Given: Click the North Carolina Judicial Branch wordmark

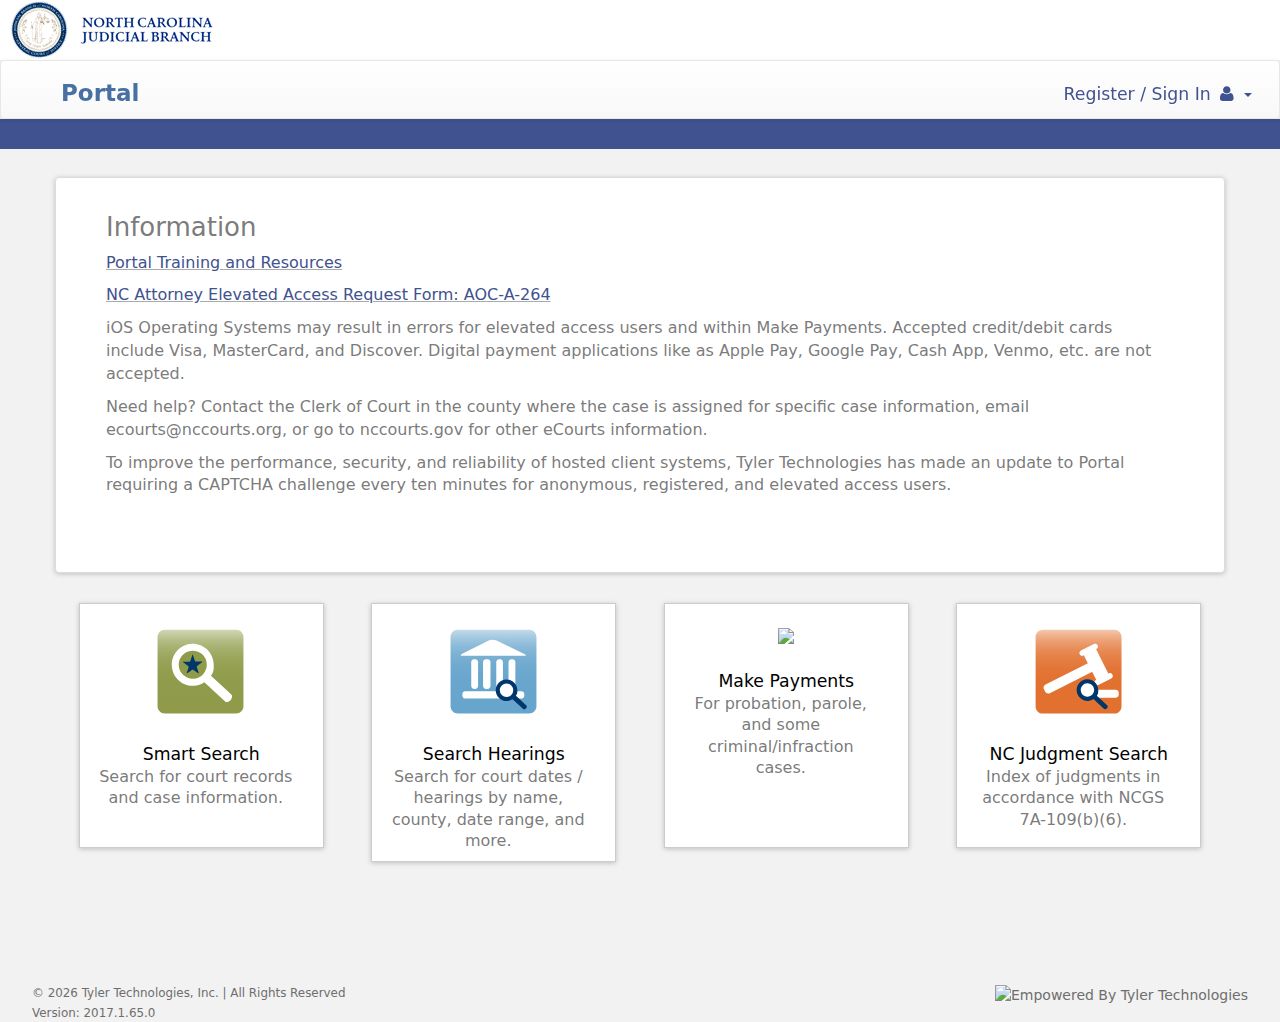Looking at the screenshot, I should [147, 29].
